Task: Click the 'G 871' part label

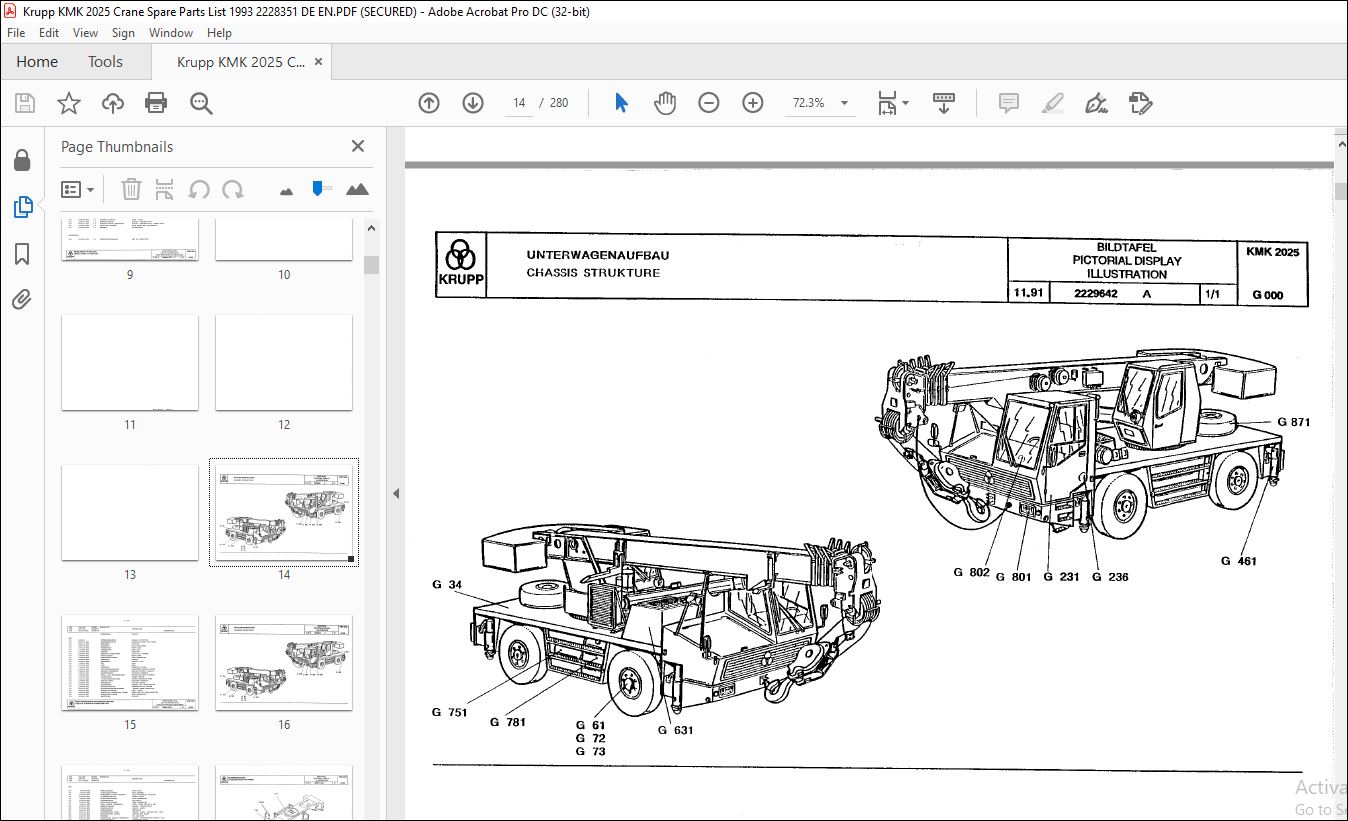Action: 1293,422
